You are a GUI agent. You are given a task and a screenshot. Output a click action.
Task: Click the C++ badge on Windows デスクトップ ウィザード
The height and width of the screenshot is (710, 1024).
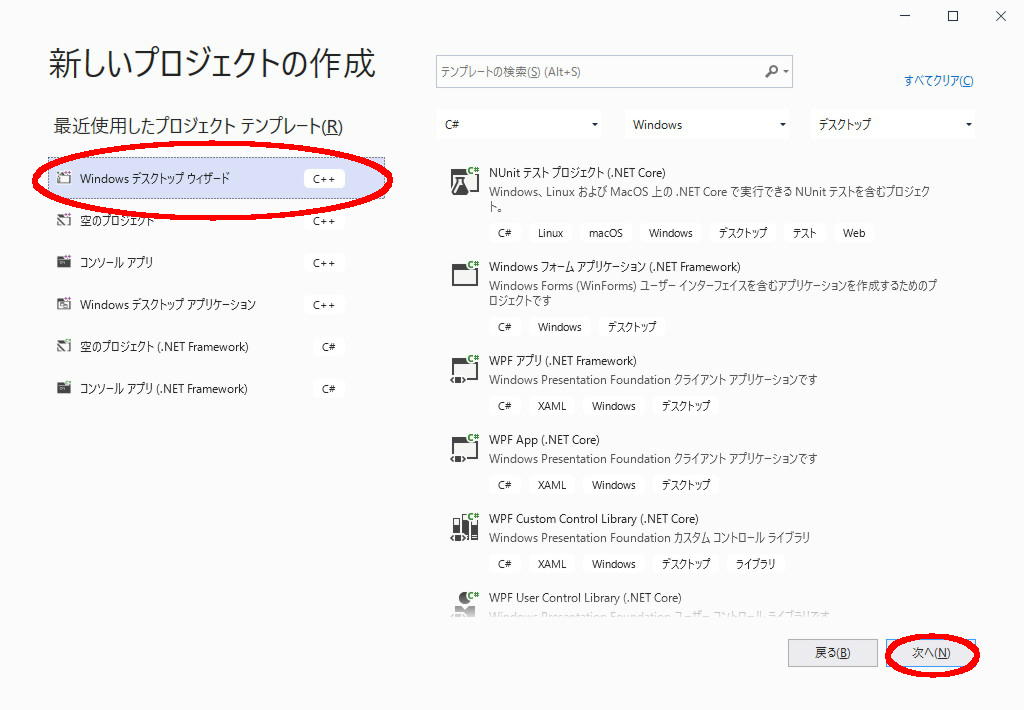coord(324,178)
